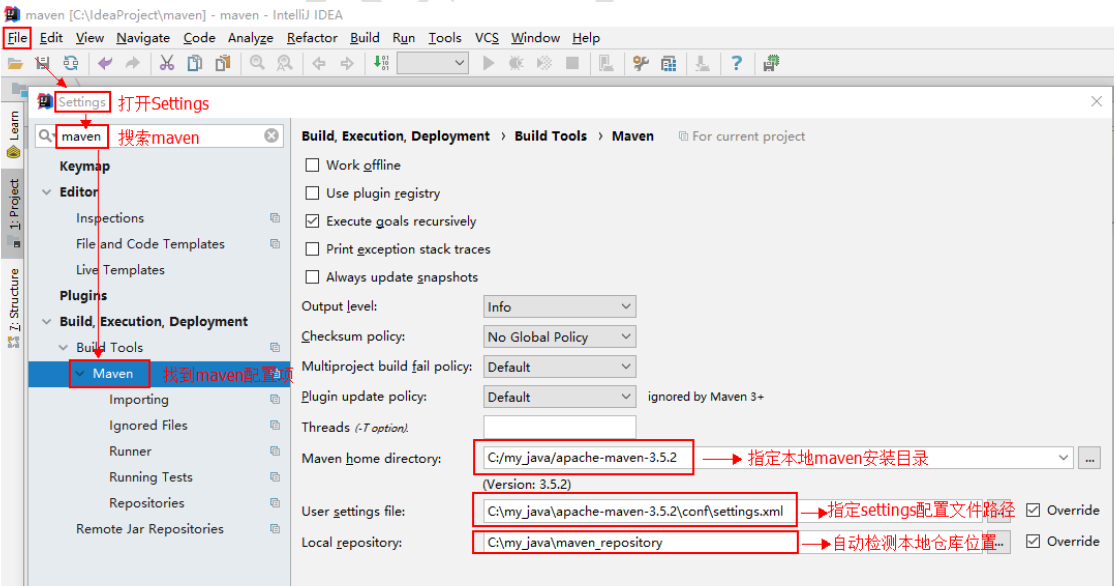Viewport: 1116px width, 586px height.
Task: Open the Edit menu
Action: (51, 38)
